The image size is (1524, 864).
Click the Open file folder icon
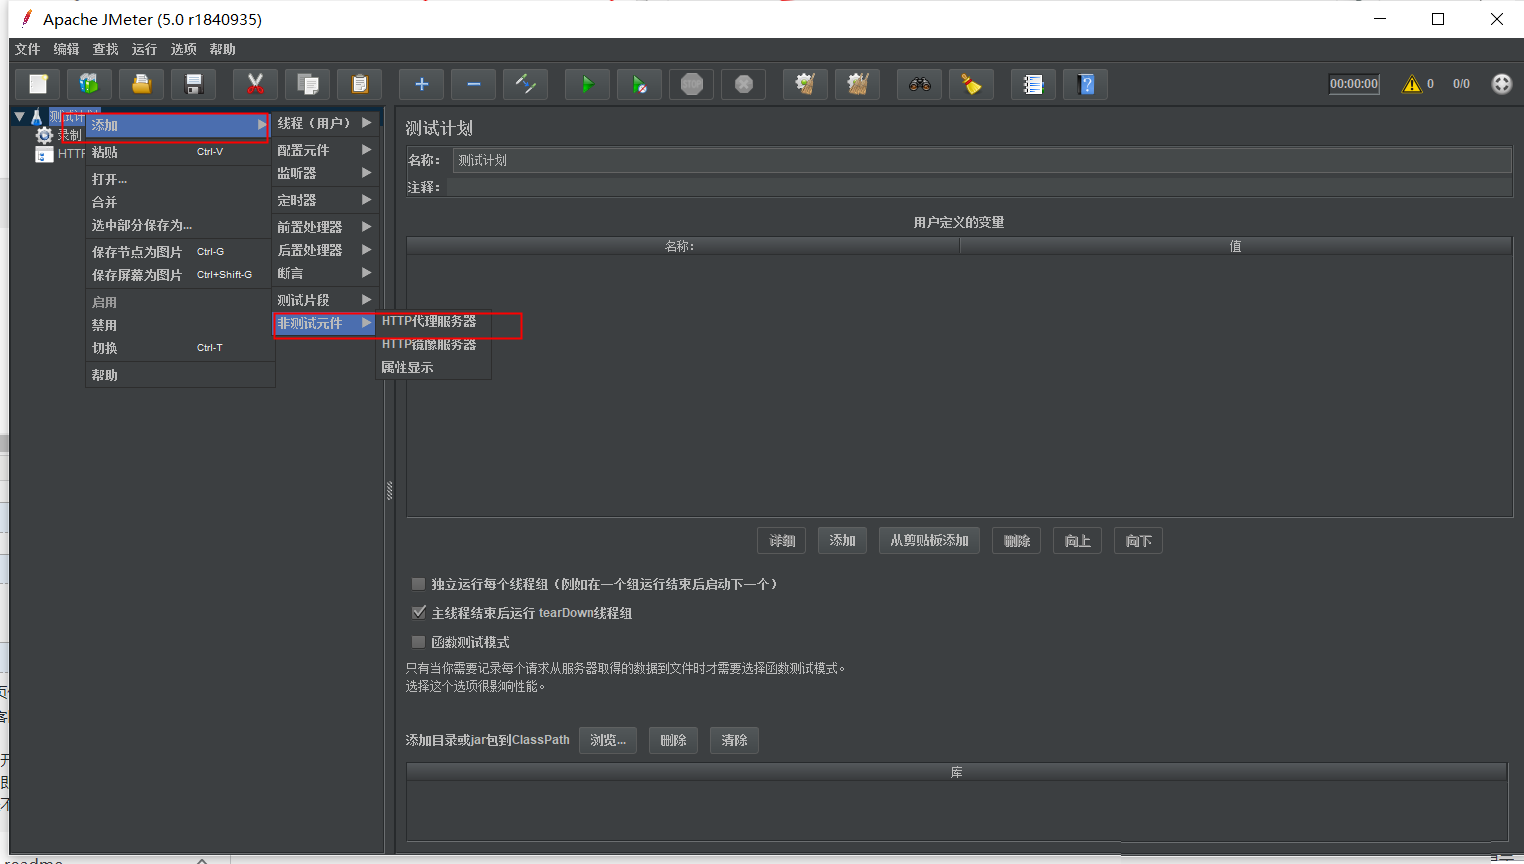tap(141, 84)
